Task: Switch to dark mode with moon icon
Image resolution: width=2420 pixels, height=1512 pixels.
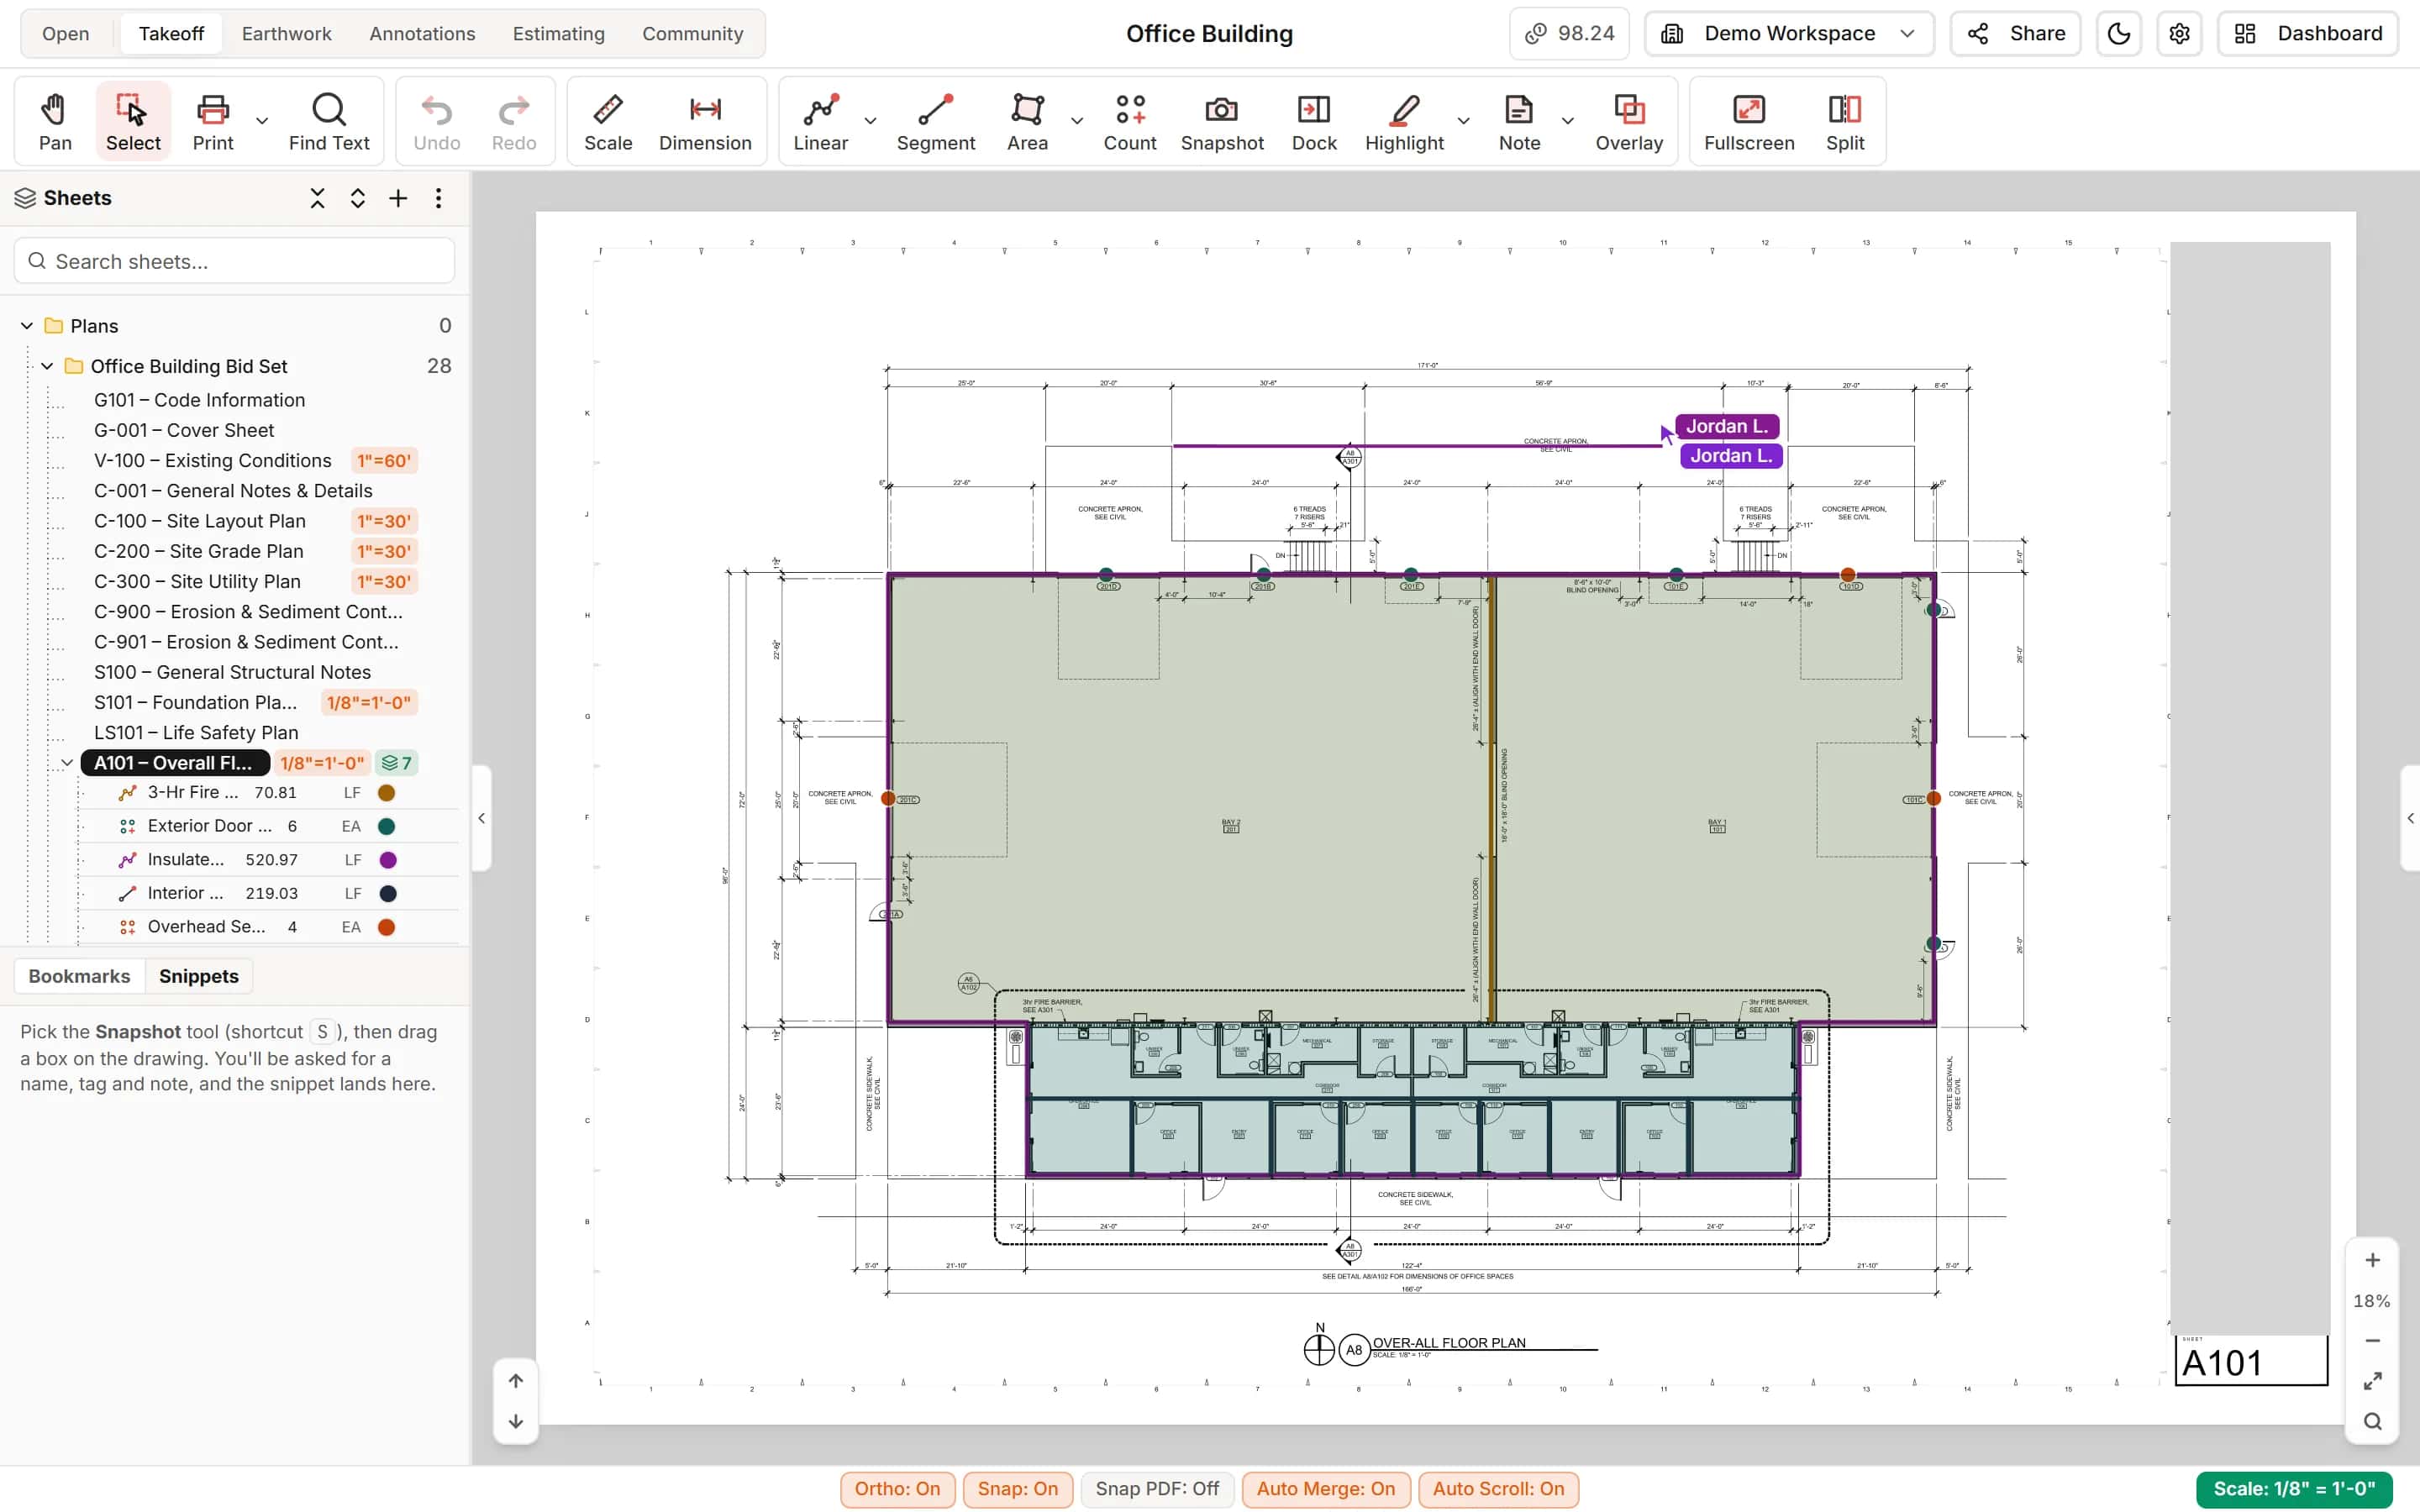Action: pyautogui.click(x=2118, y=33)
